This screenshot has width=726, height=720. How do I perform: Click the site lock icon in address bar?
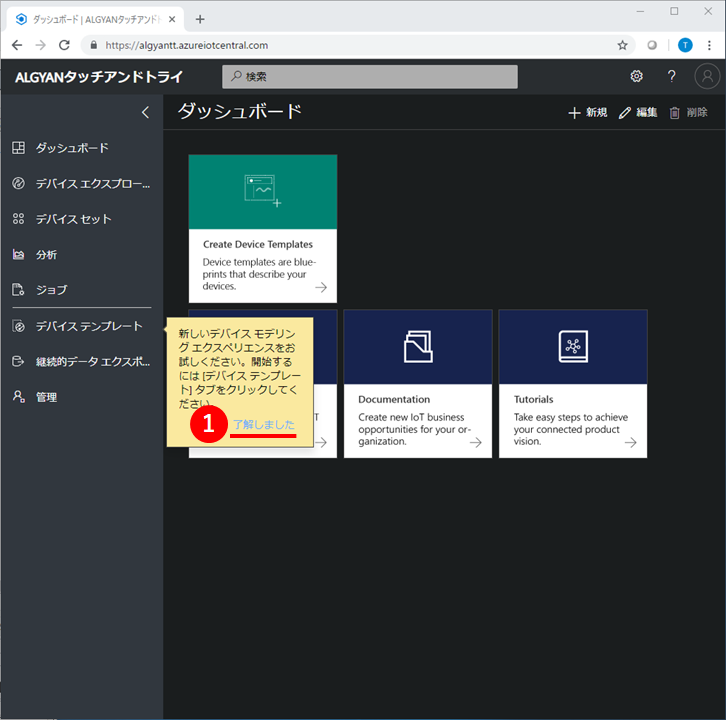94,45
